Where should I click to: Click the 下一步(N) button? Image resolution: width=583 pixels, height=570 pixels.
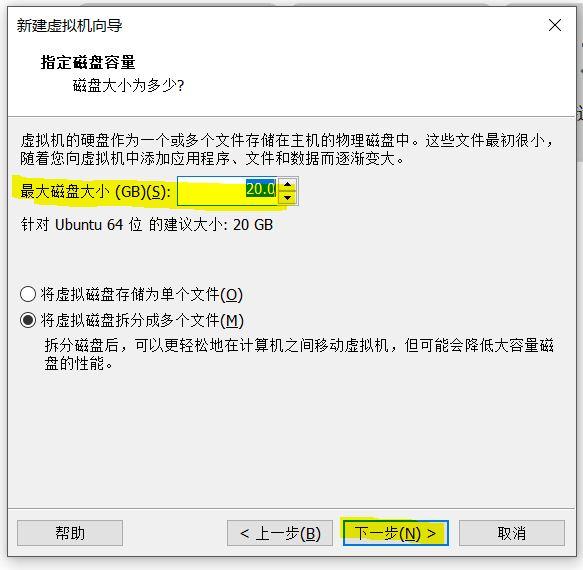(x=396, y=533)
